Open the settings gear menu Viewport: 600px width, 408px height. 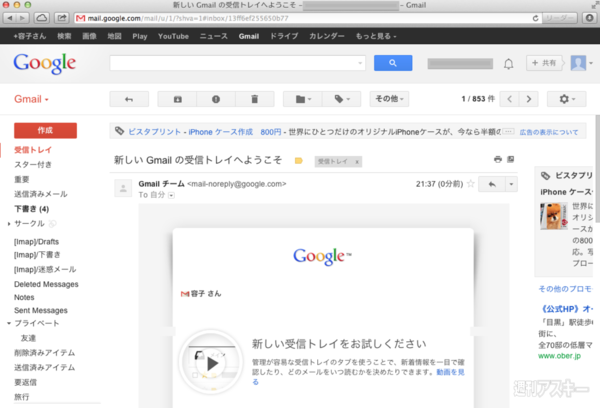click(x=567, y=99)
